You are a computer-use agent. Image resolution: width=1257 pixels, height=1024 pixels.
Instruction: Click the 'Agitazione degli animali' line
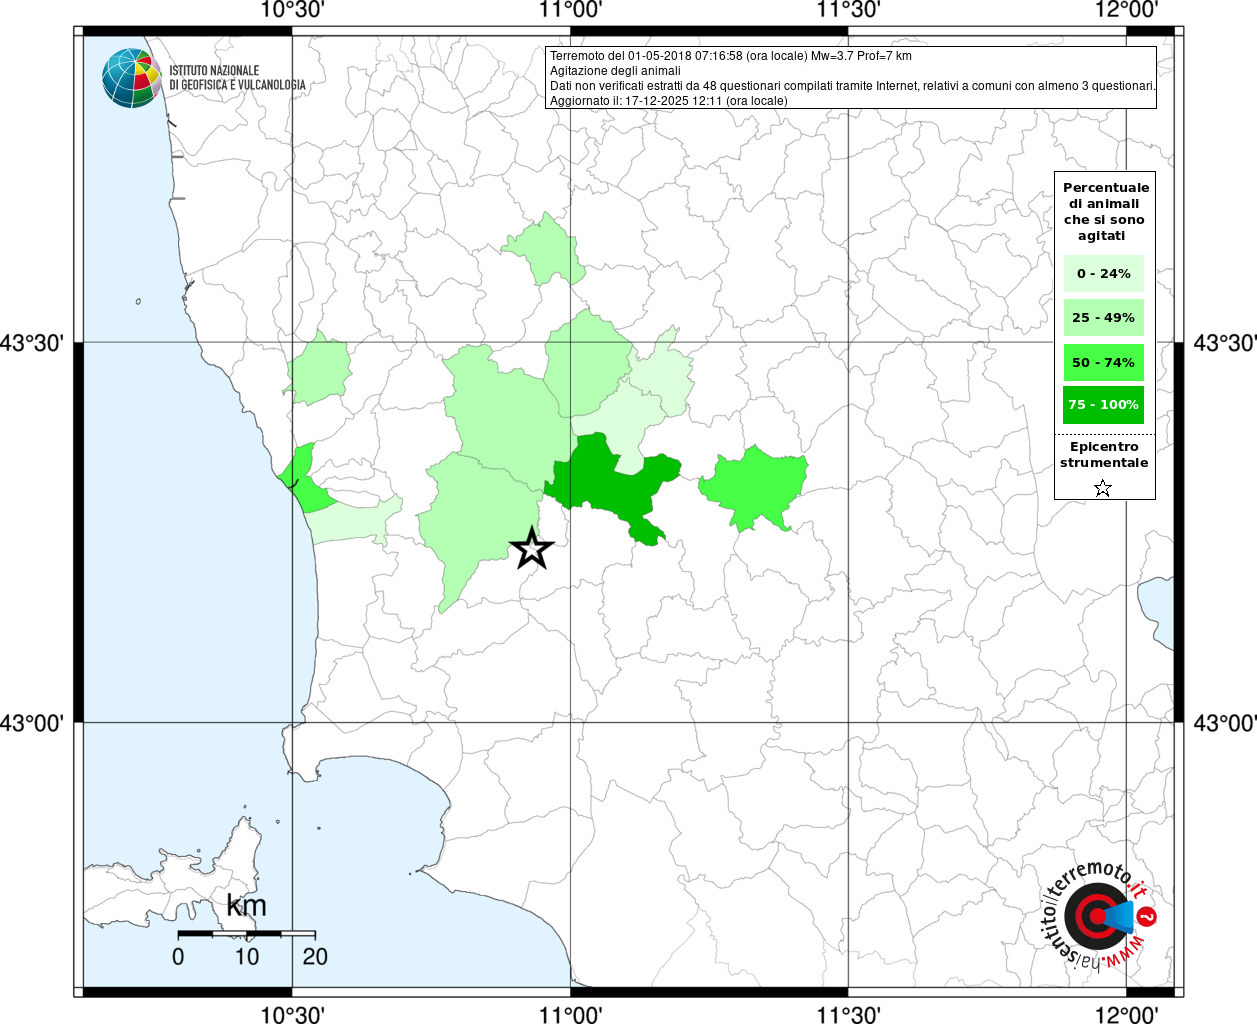click(615, 71)
